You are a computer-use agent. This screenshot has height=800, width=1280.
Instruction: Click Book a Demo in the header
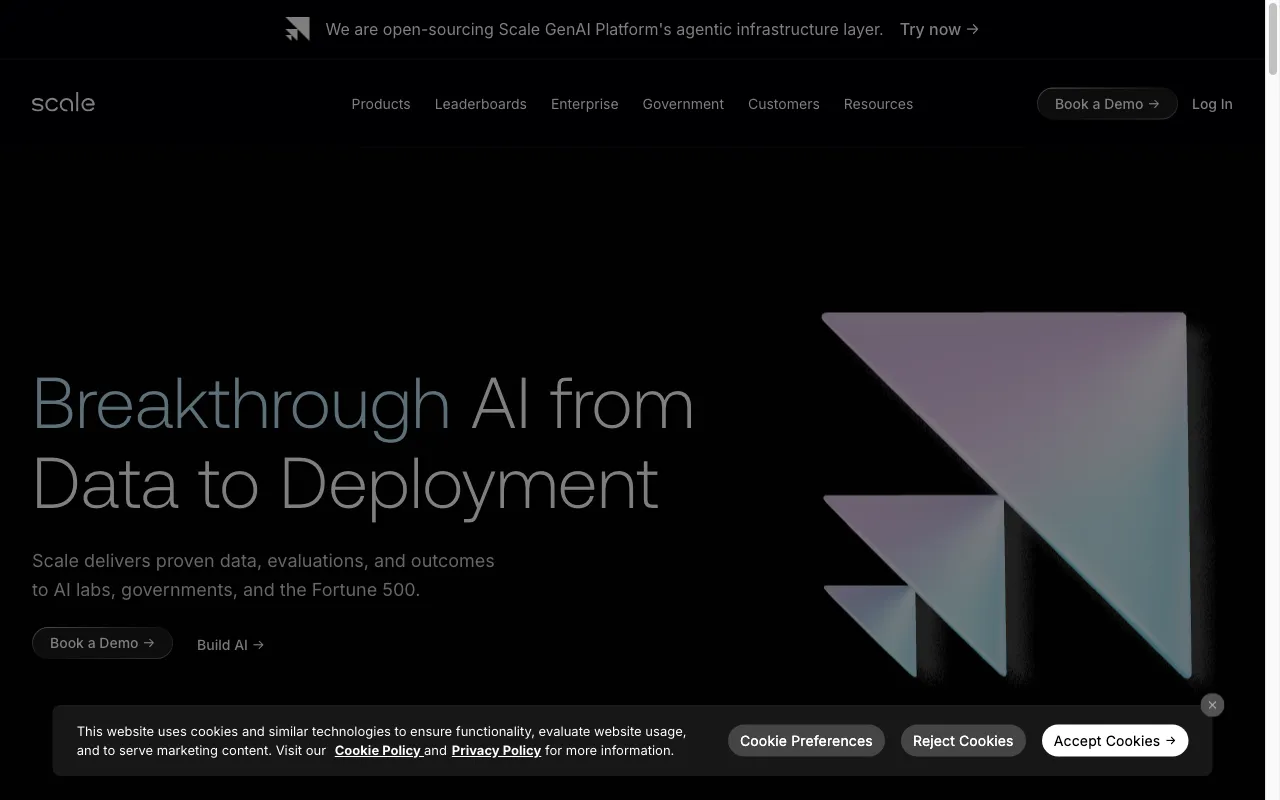(x=1107, y=104)
